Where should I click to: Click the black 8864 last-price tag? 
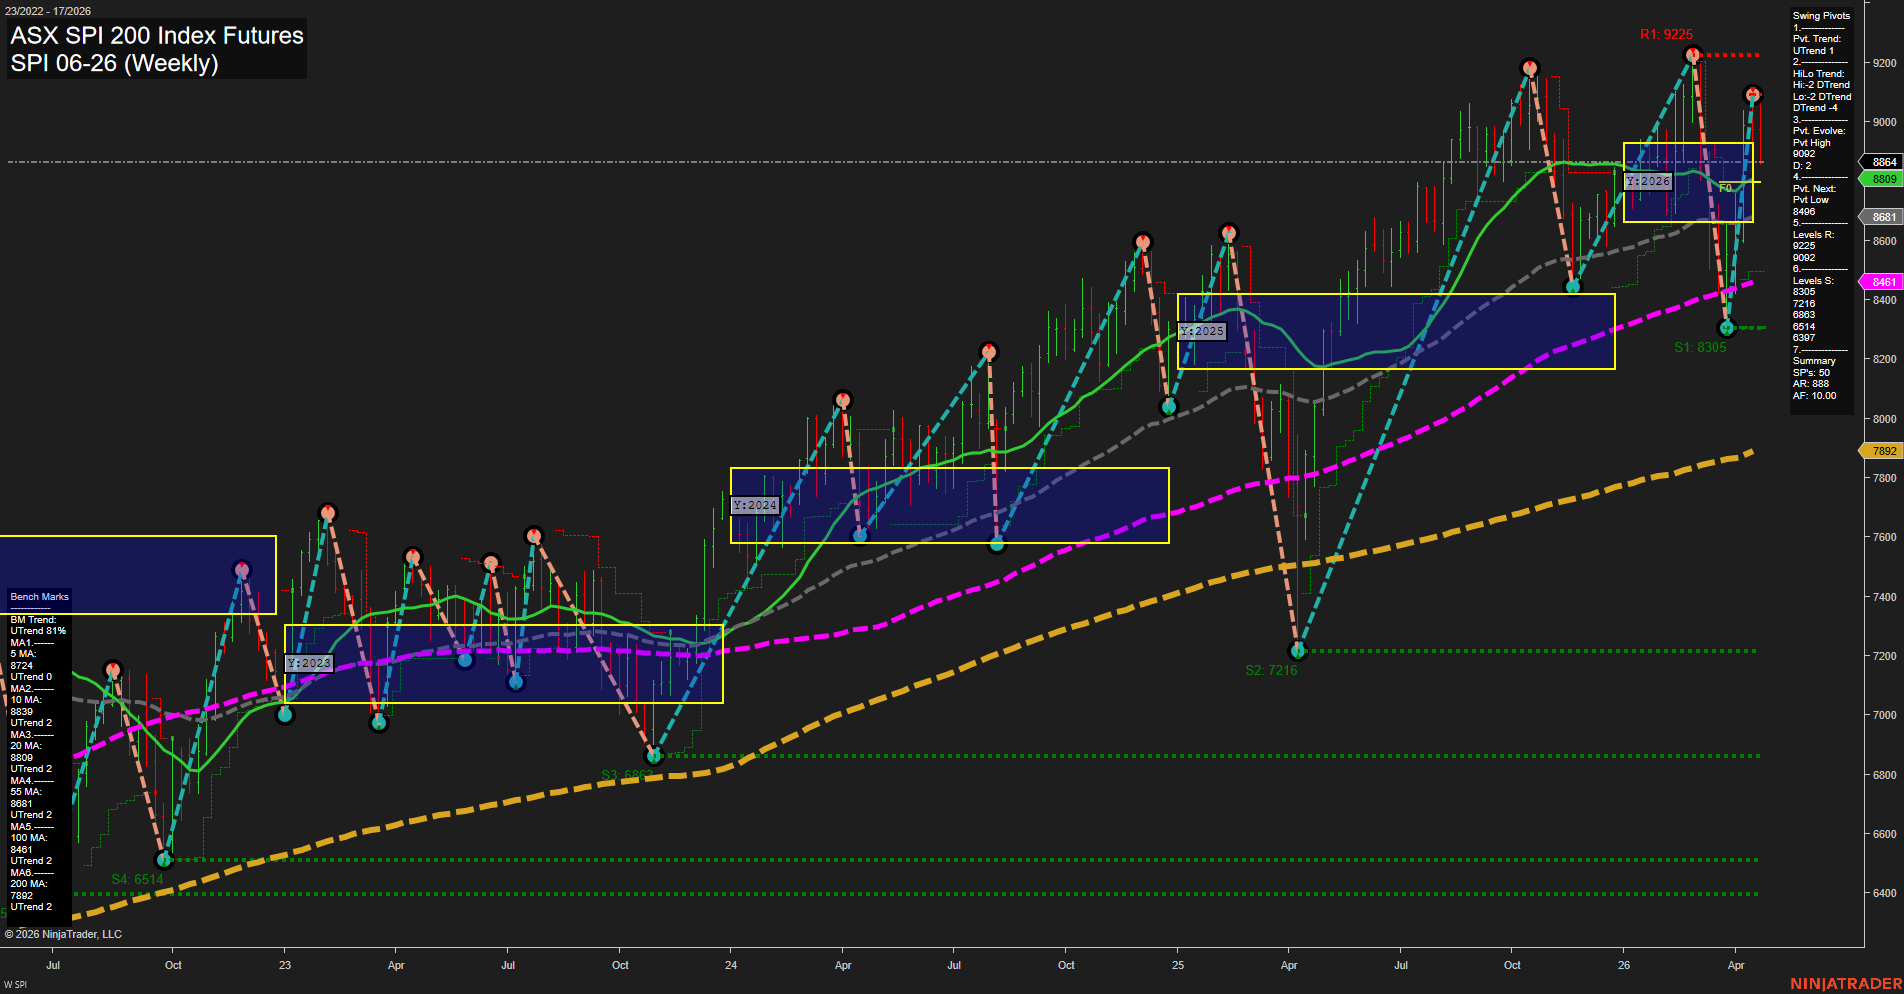pyautogui.click(x=1879, y=161)
